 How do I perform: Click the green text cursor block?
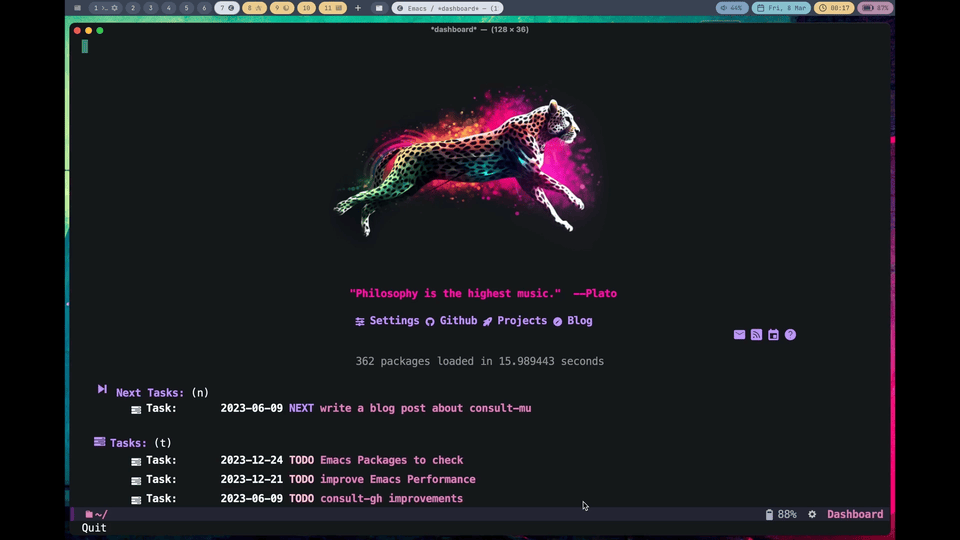(84, 47)
